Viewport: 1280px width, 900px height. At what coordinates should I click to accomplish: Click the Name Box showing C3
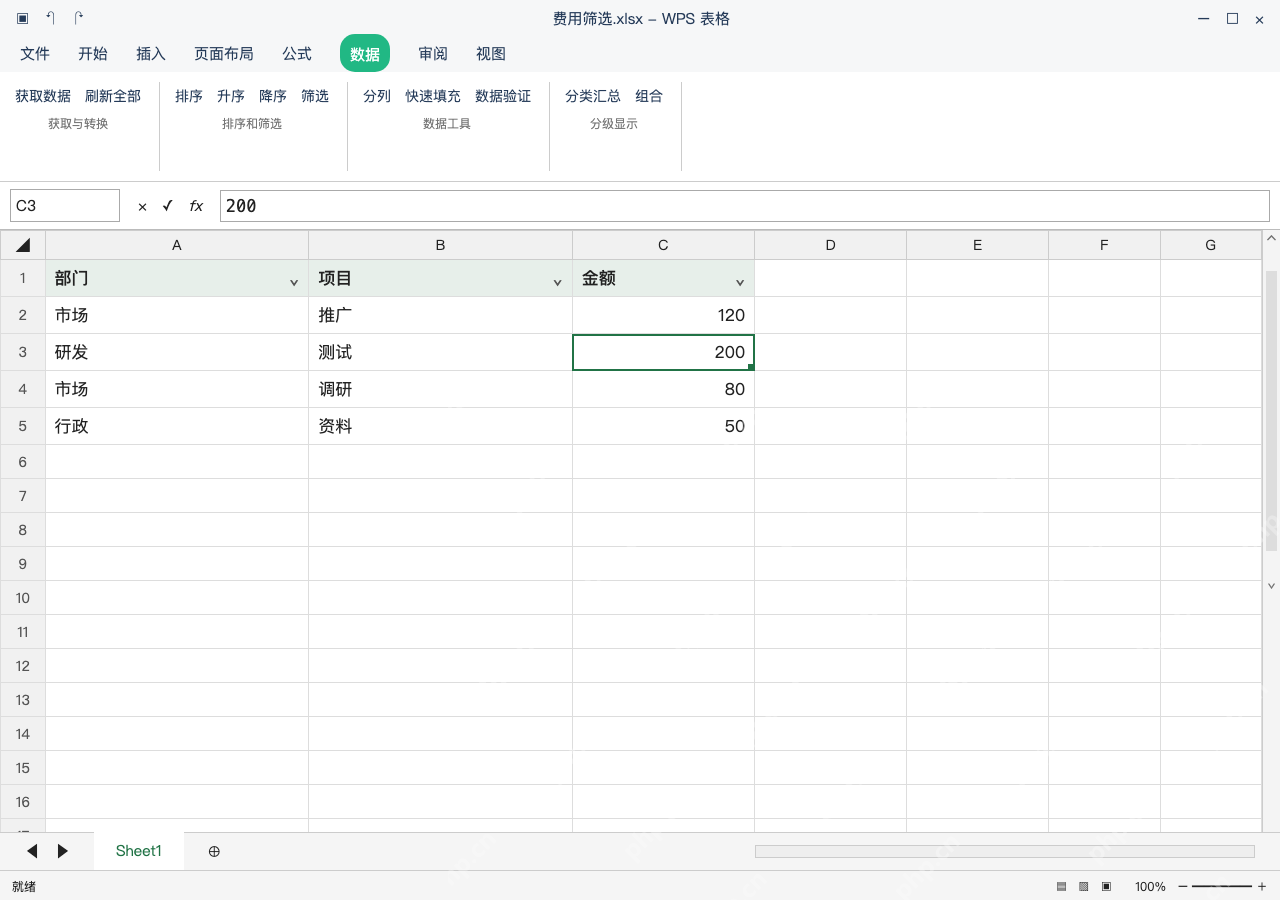(x=65, y=206)
